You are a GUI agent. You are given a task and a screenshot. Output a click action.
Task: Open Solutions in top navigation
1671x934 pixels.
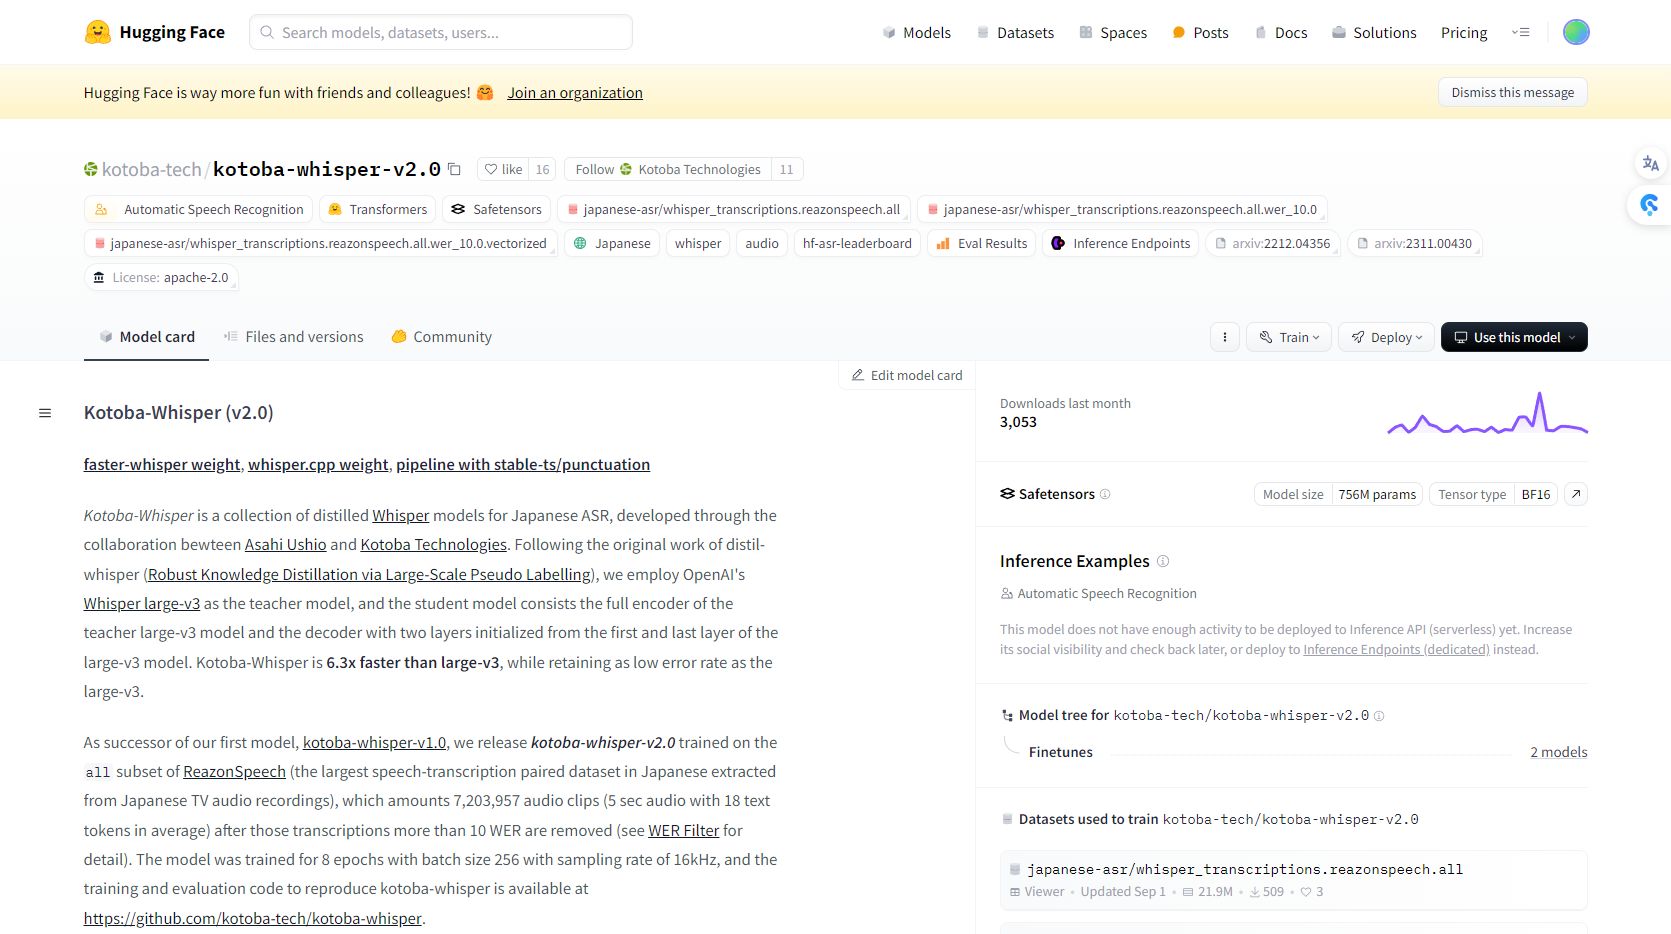click(1374, 32)
